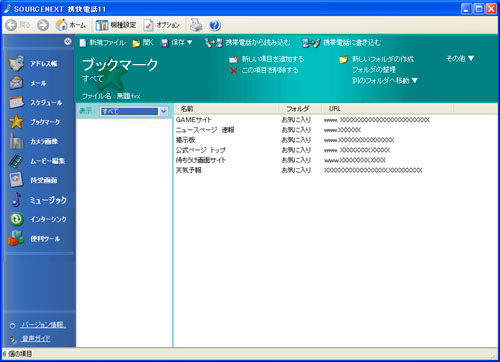Open the バージョン情報 link
Screen dimensions: 500x362
tap(43, 325)
